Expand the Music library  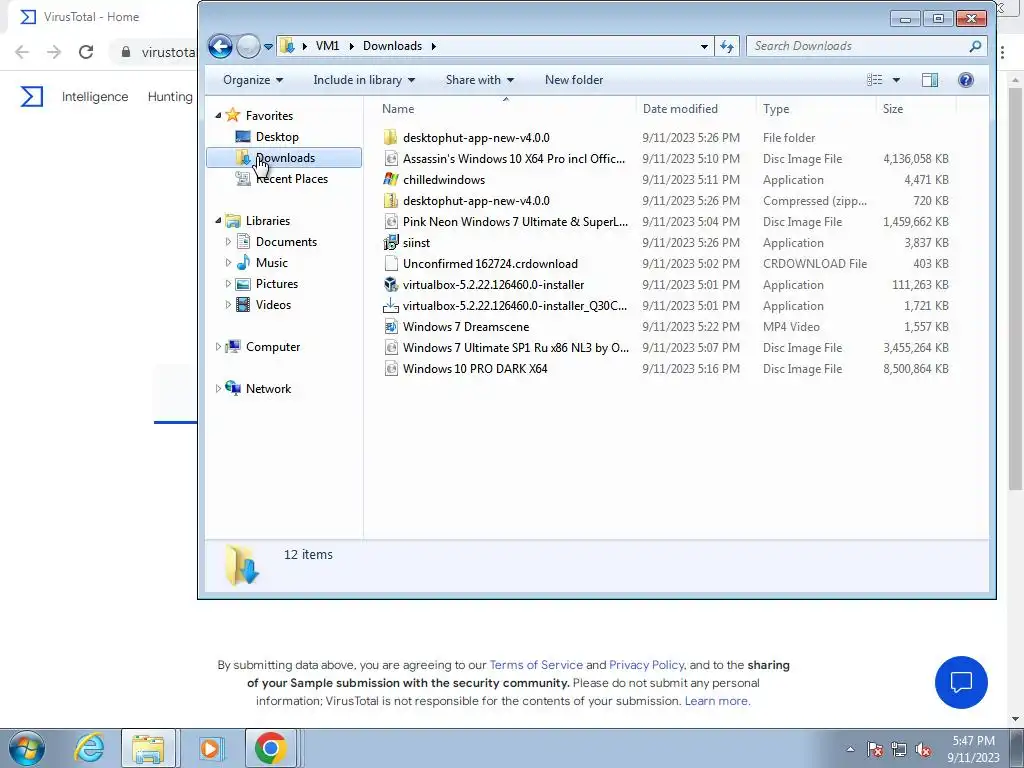[x=228, y=263]
